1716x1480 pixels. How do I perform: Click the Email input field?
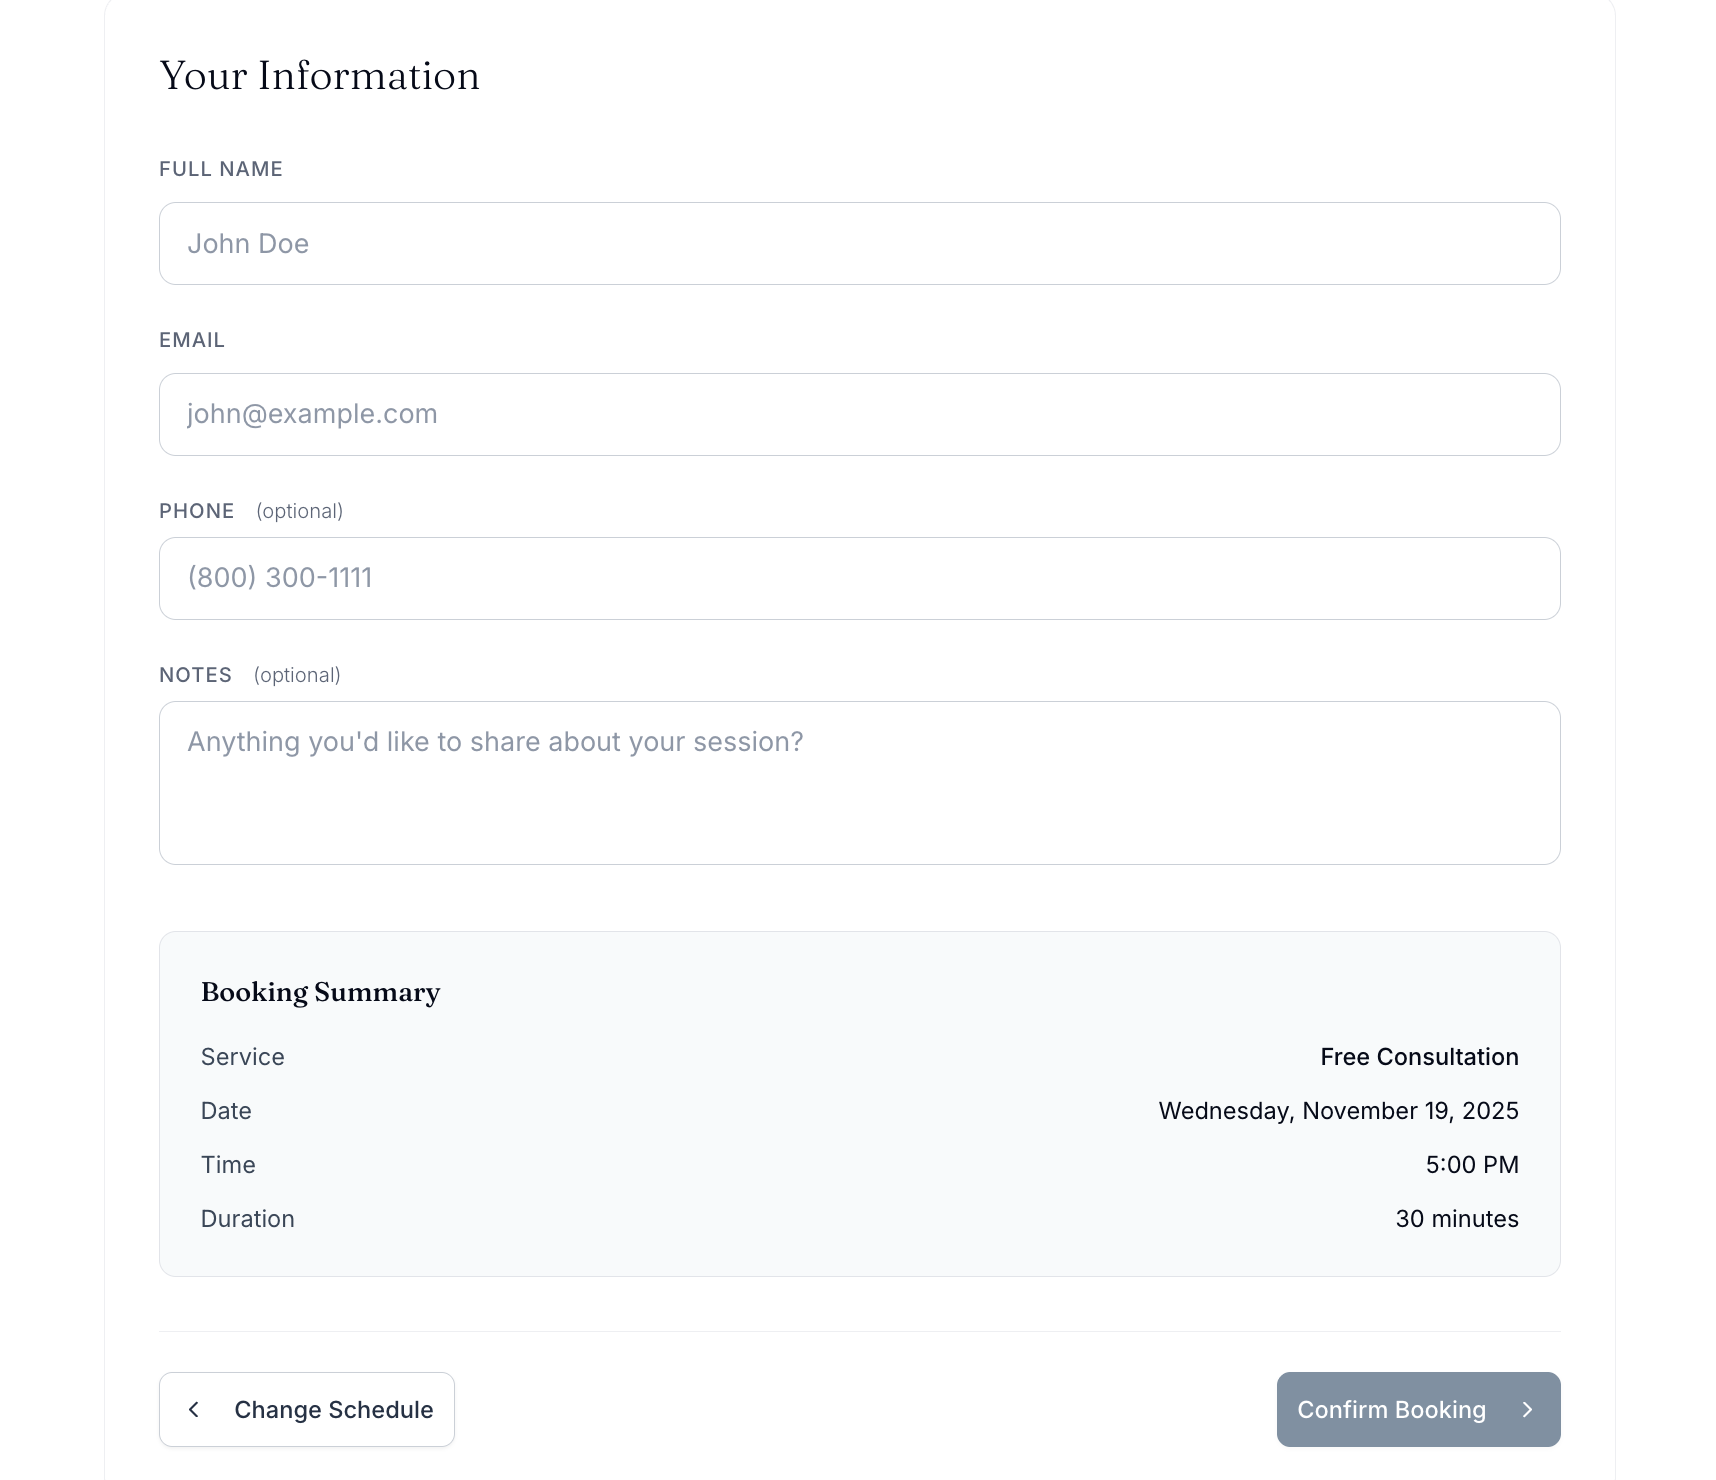coord(858,414)
